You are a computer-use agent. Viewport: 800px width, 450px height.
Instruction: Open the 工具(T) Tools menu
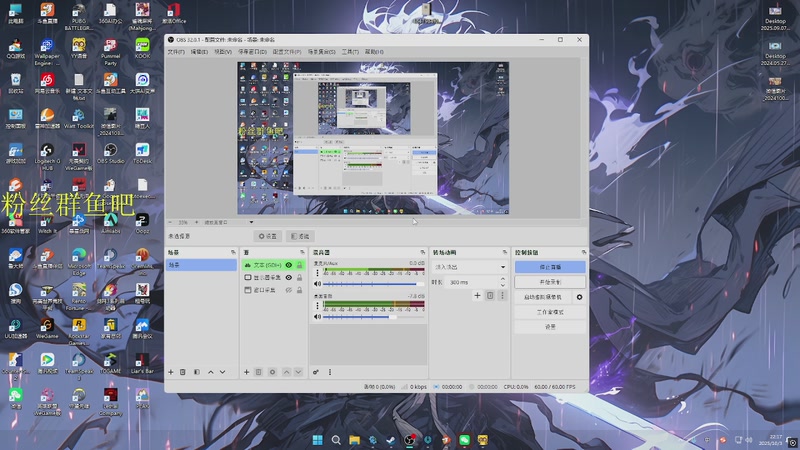[350, 52]
